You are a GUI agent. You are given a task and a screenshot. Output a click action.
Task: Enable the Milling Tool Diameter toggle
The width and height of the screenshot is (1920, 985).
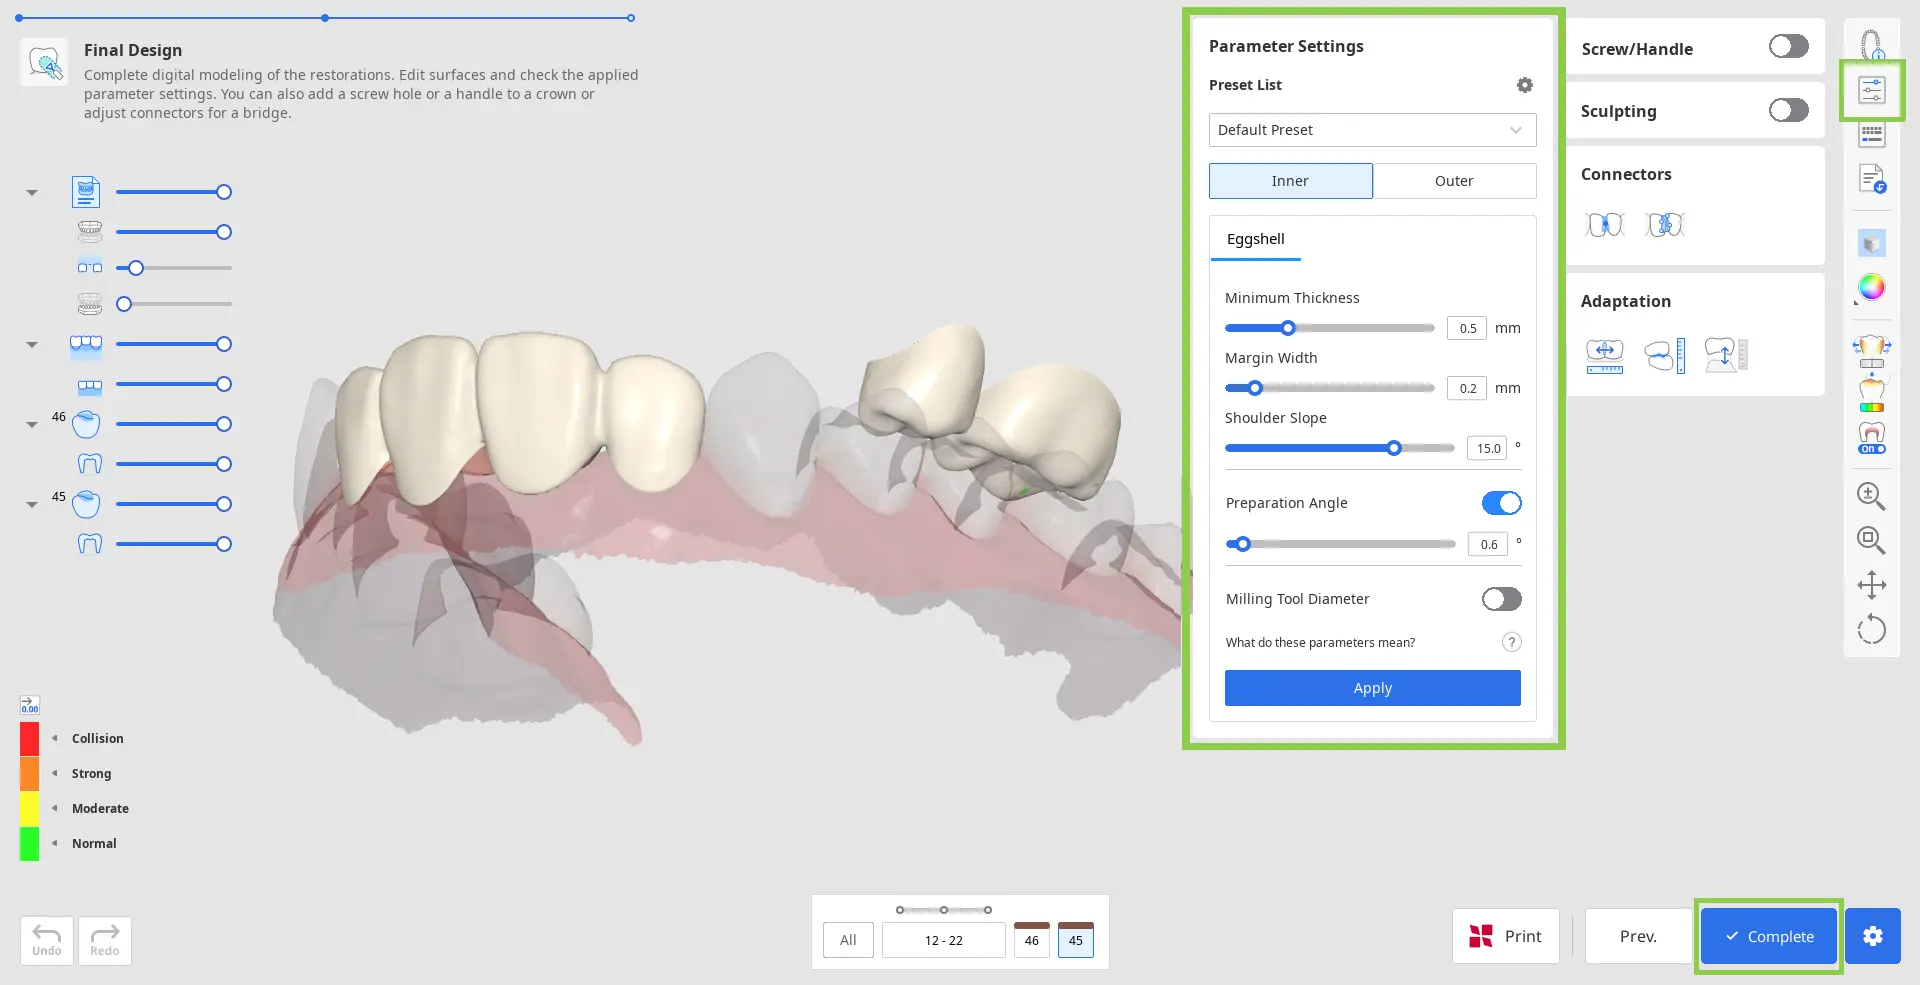click(1501, 599)
